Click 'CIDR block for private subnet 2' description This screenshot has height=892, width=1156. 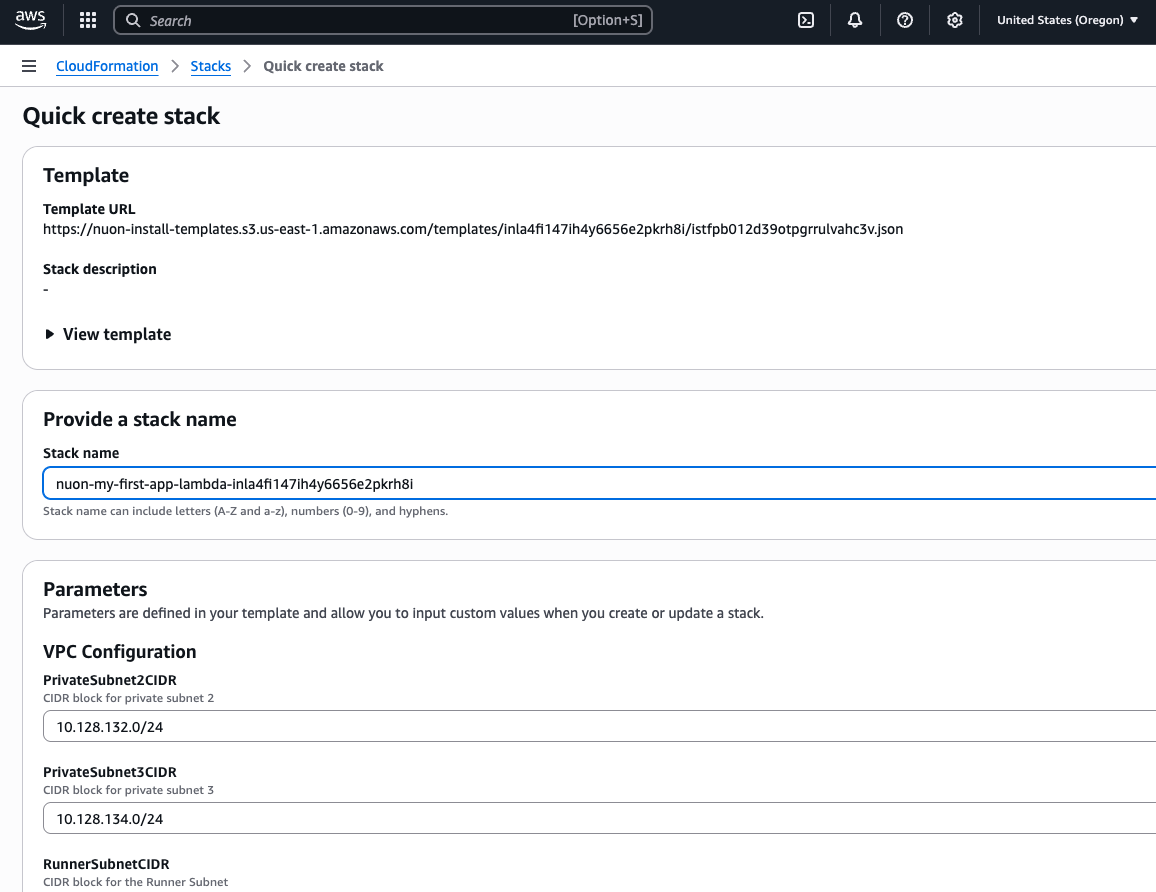pos(128,698)
